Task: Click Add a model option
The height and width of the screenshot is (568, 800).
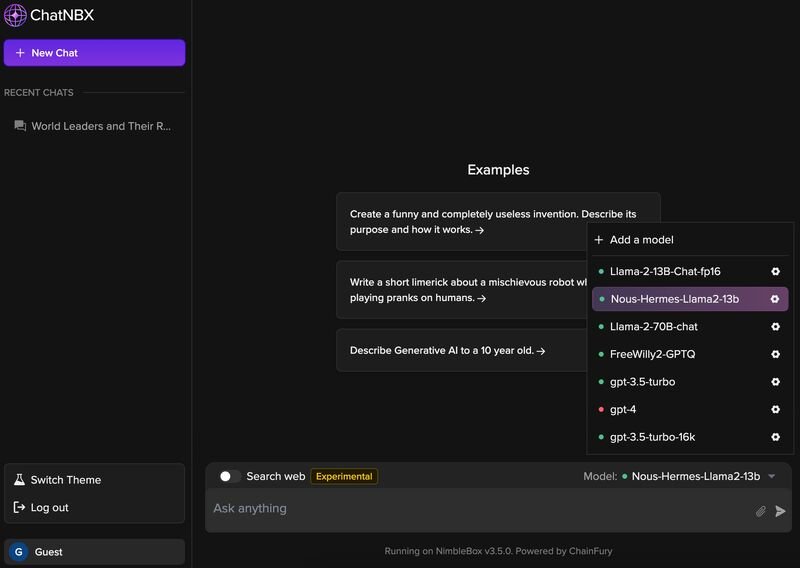Action: click(641, 240)
